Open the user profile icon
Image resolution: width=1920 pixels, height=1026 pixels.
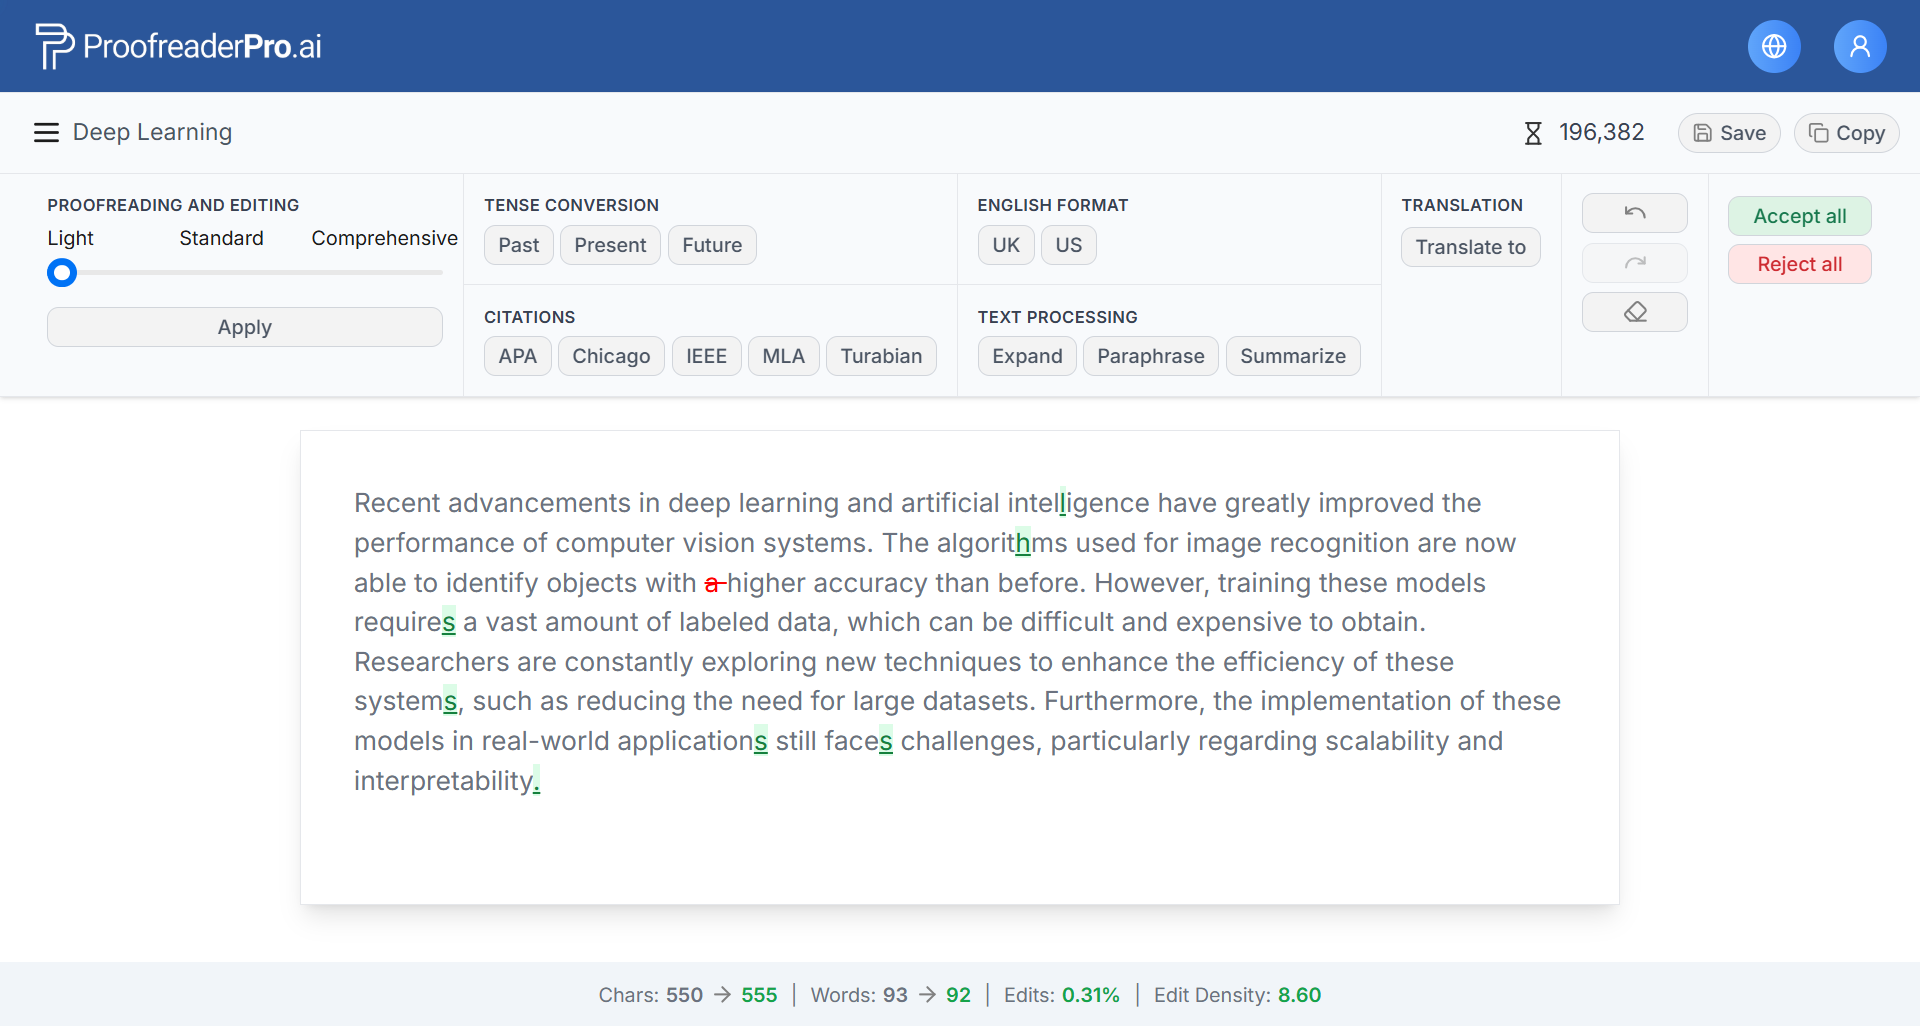1859,47
